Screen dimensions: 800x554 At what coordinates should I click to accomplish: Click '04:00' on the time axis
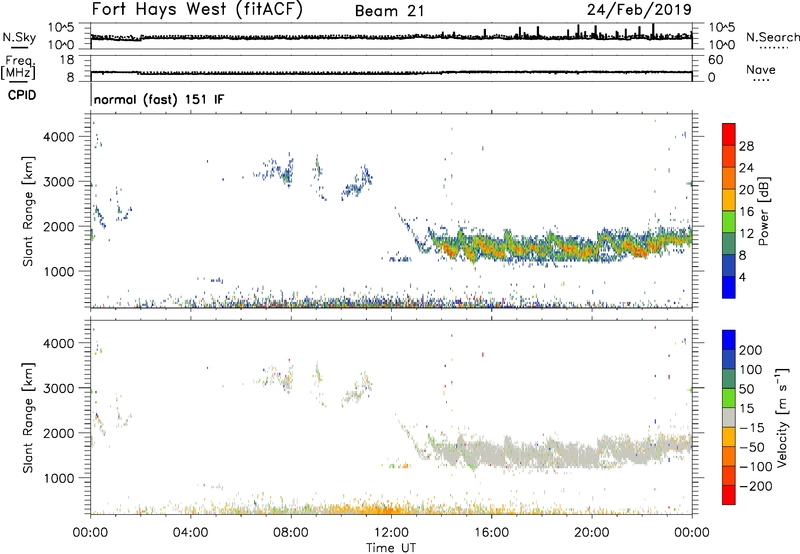pos(191,533)
